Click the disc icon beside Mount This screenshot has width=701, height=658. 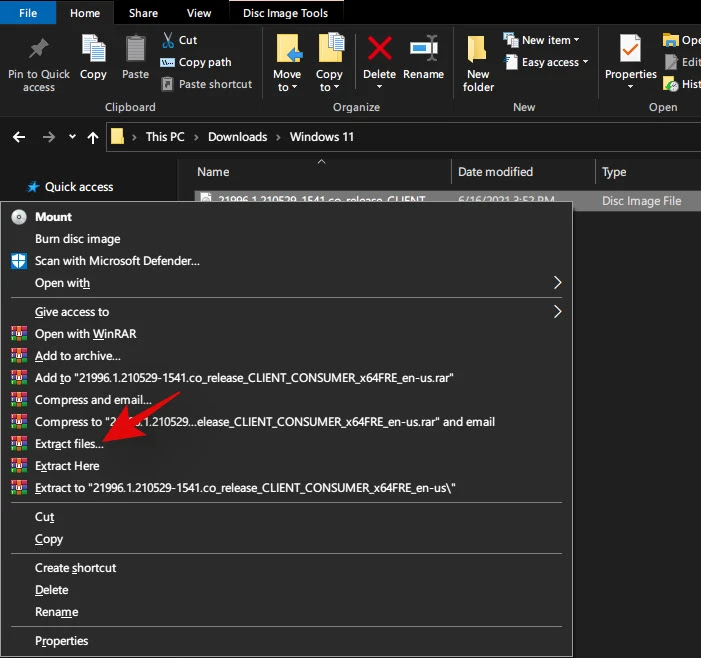point(19,217)
